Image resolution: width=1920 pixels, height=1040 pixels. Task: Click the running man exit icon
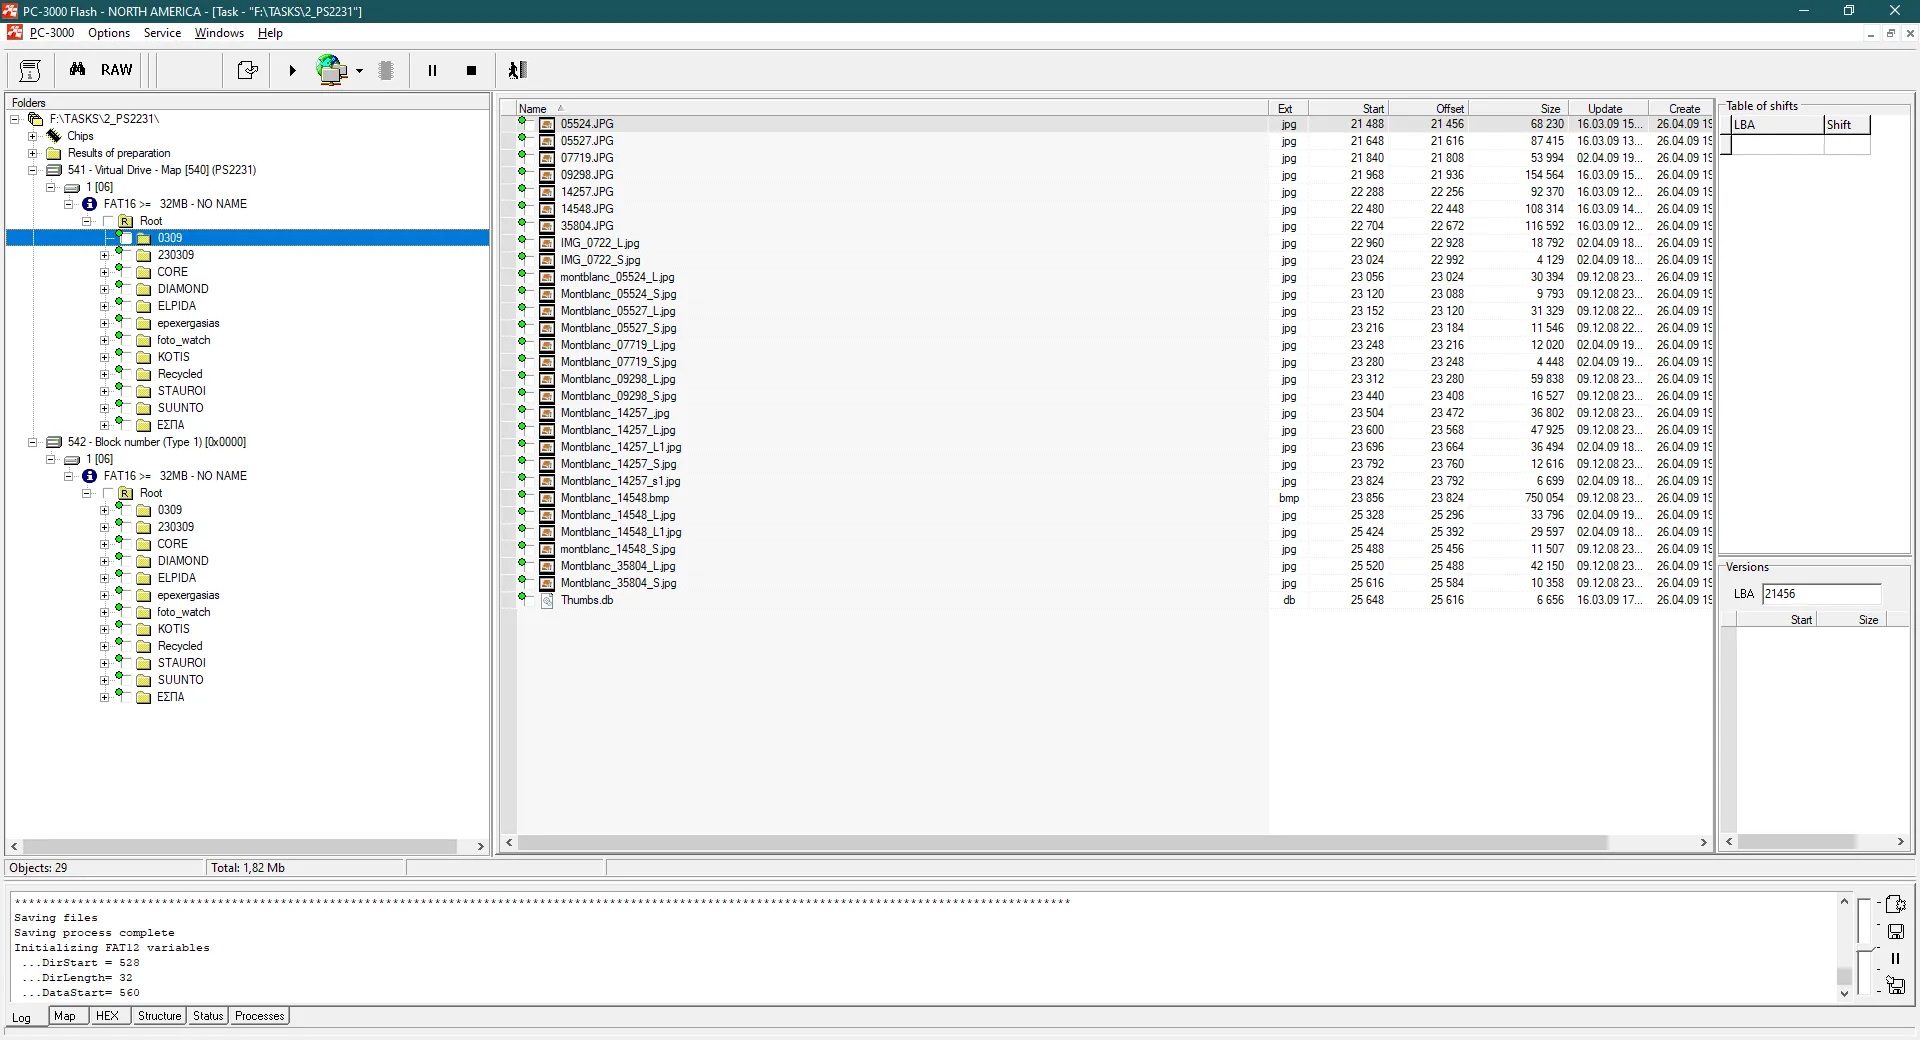[517, 70]
